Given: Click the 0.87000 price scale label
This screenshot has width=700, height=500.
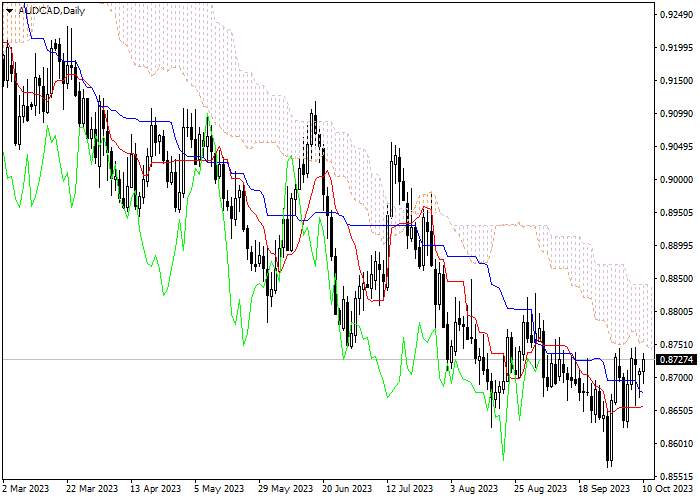Looking at the screenshot, I should [x=674, y=378].
